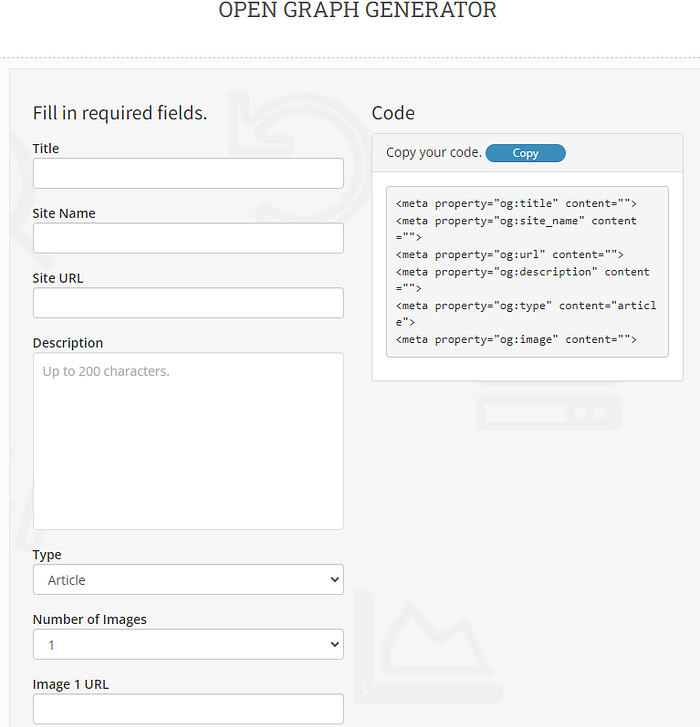Click the Code section heading
700x727 pixels.
click(393, 113)
